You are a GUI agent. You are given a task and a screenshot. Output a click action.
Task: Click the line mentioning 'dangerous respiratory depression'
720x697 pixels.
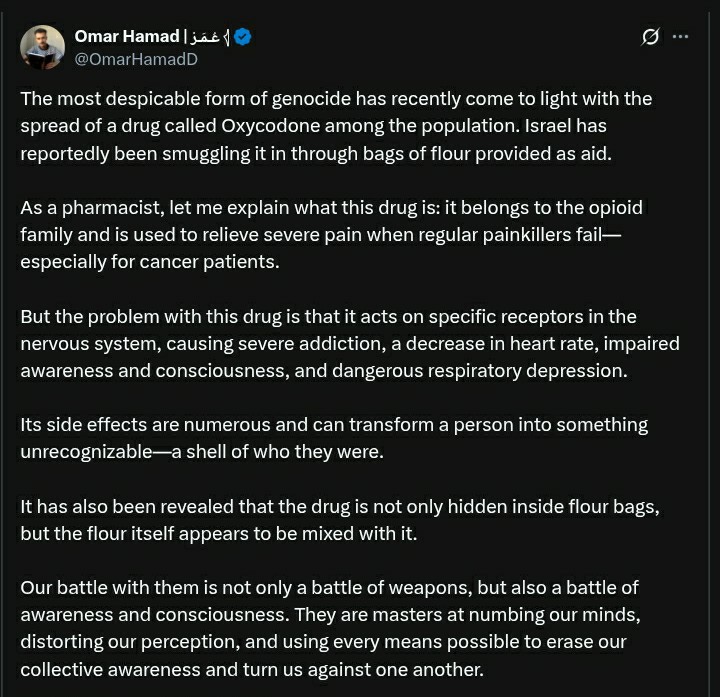pyautogui.click(x=324, y=371)
